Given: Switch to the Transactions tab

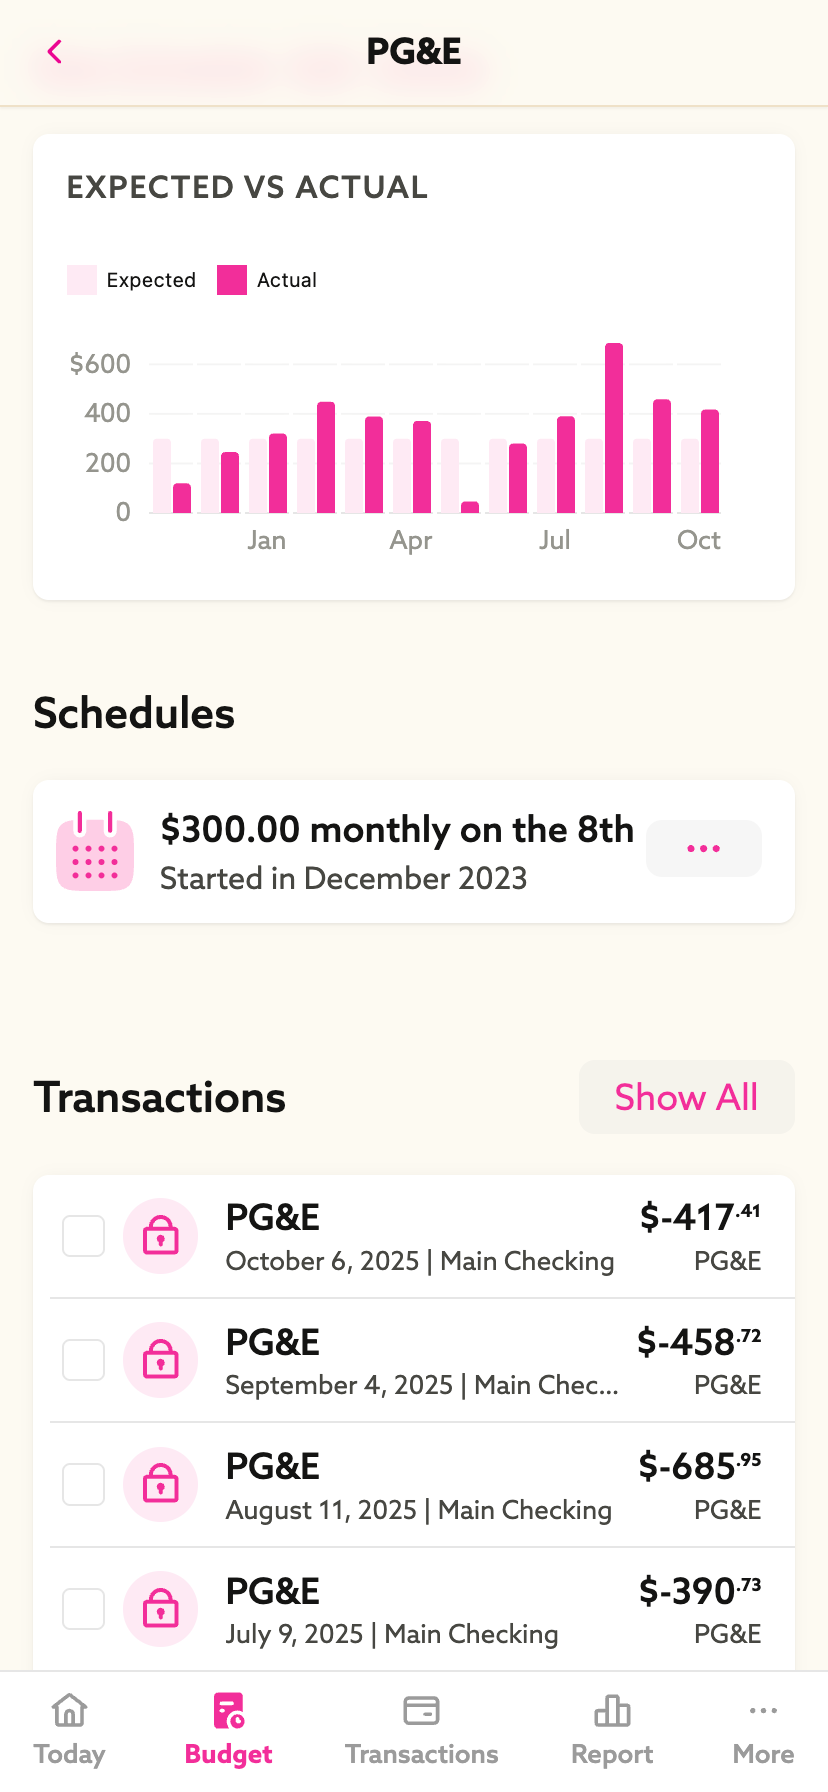Looking at the screenshot, I should click(421, 1730).
